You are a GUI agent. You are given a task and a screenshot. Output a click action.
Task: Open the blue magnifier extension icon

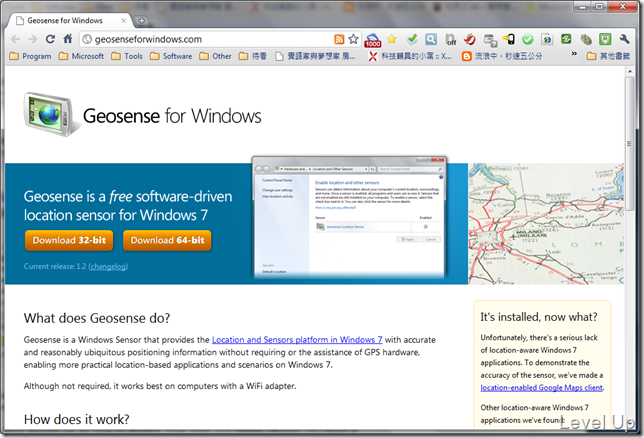431,39
